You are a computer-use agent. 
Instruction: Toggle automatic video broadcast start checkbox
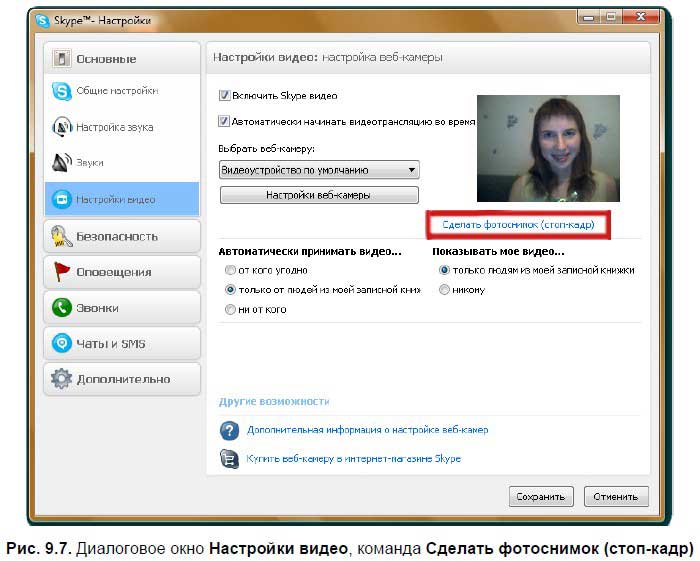click(224, 121)
